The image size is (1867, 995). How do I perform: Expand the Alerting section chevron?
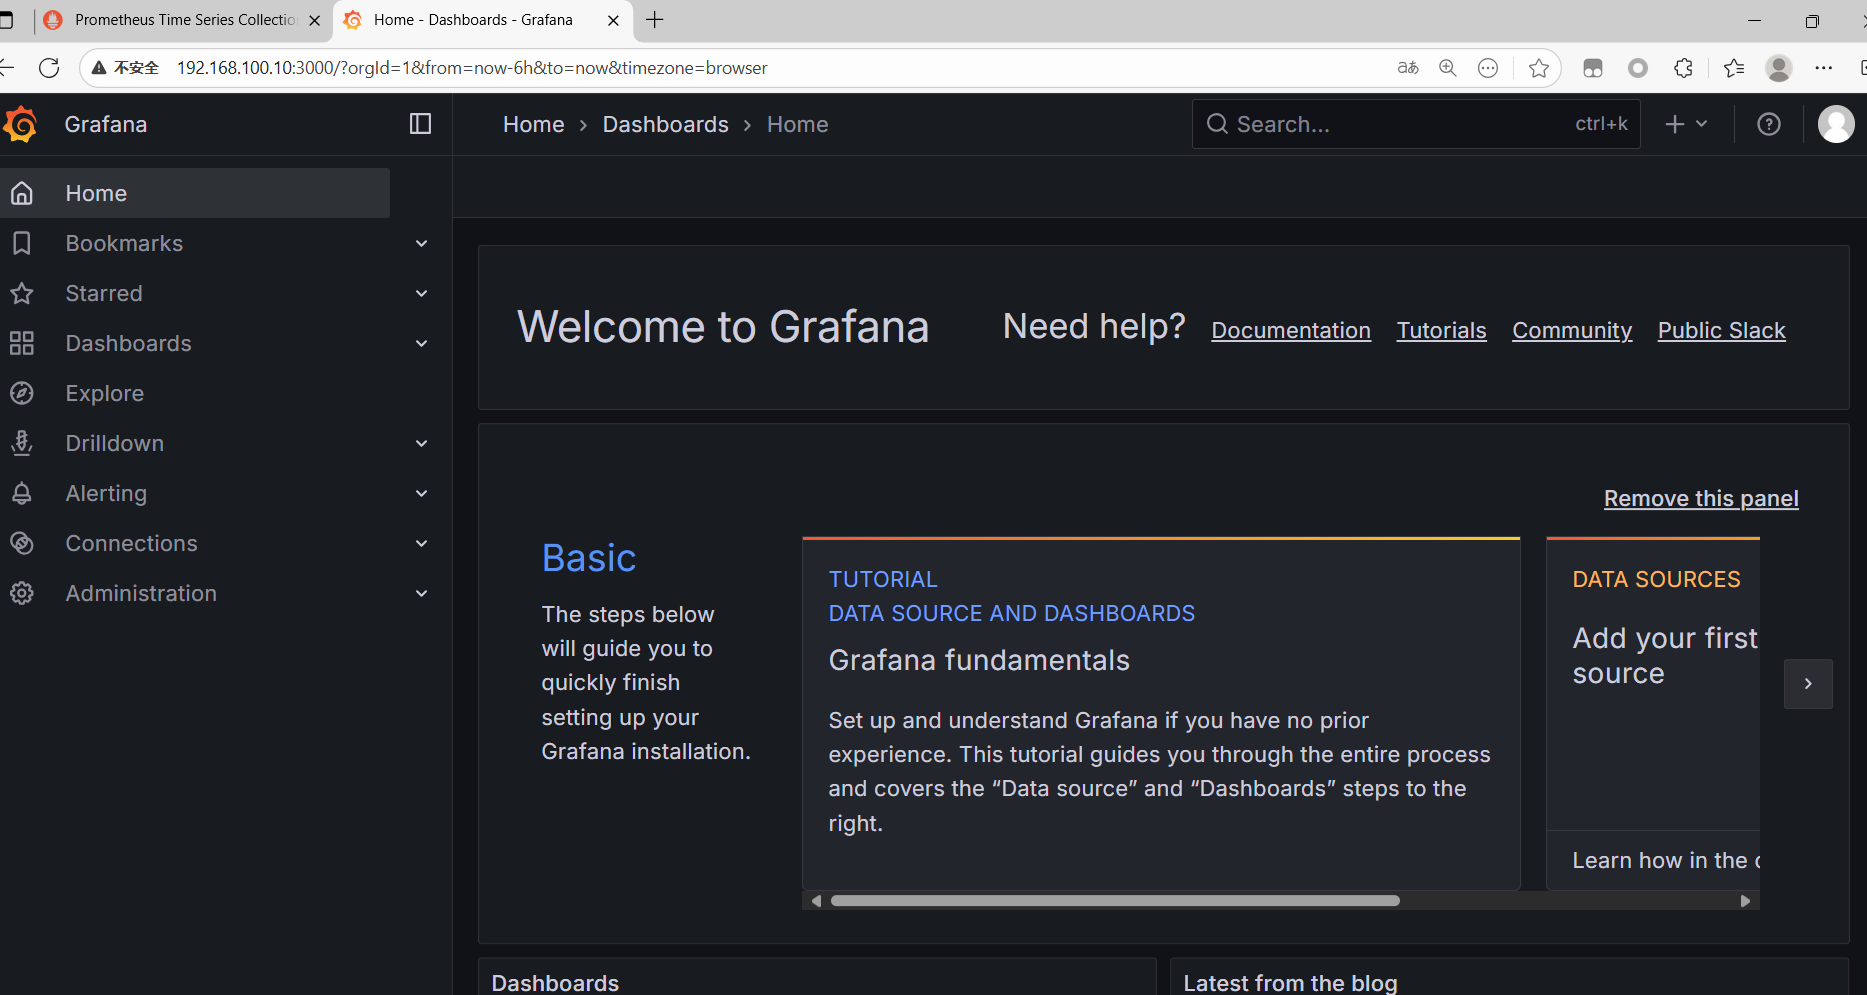click(422, 493)
